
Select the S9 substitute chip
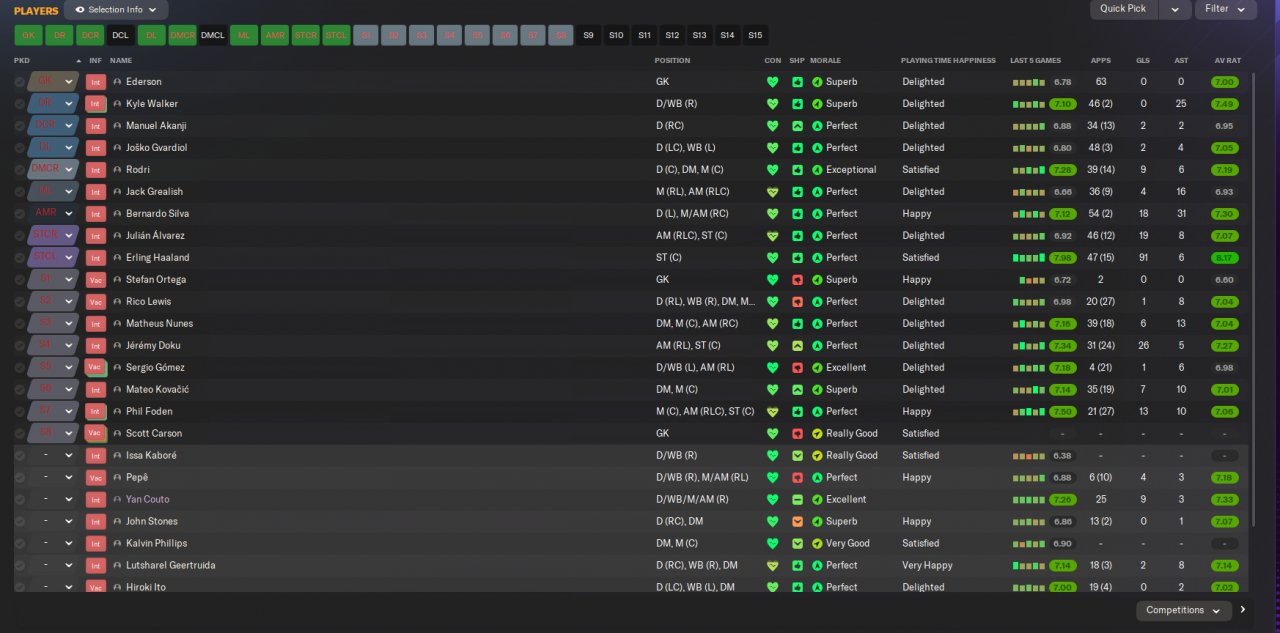pyautogui.click(x=588, y=35)
